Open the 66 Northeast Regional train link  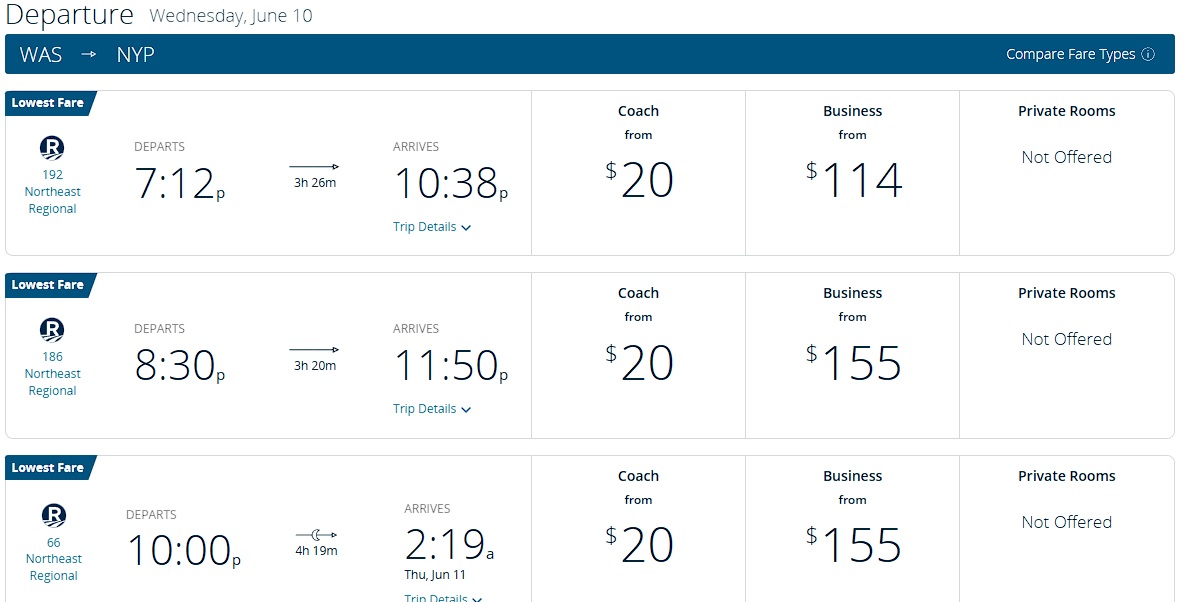pos(54,559)
